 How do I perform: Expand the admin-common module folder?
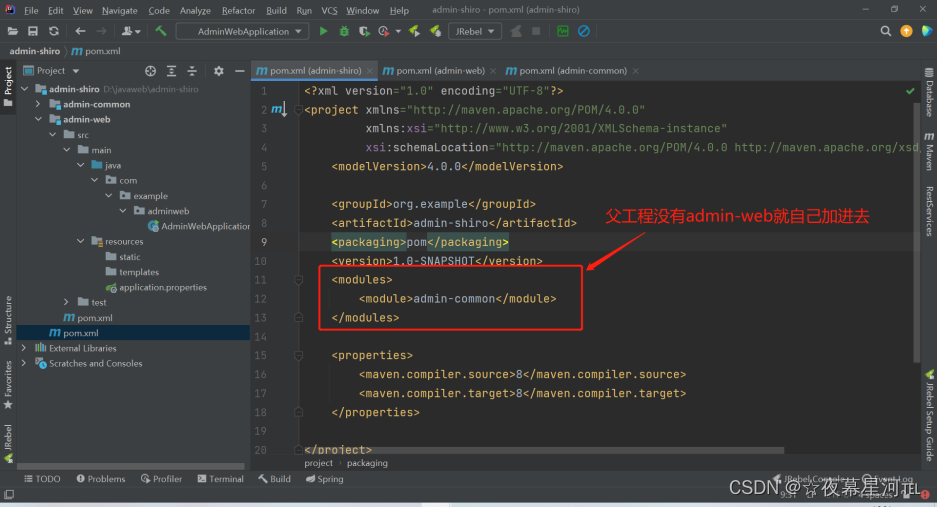(x=38, y=104)
